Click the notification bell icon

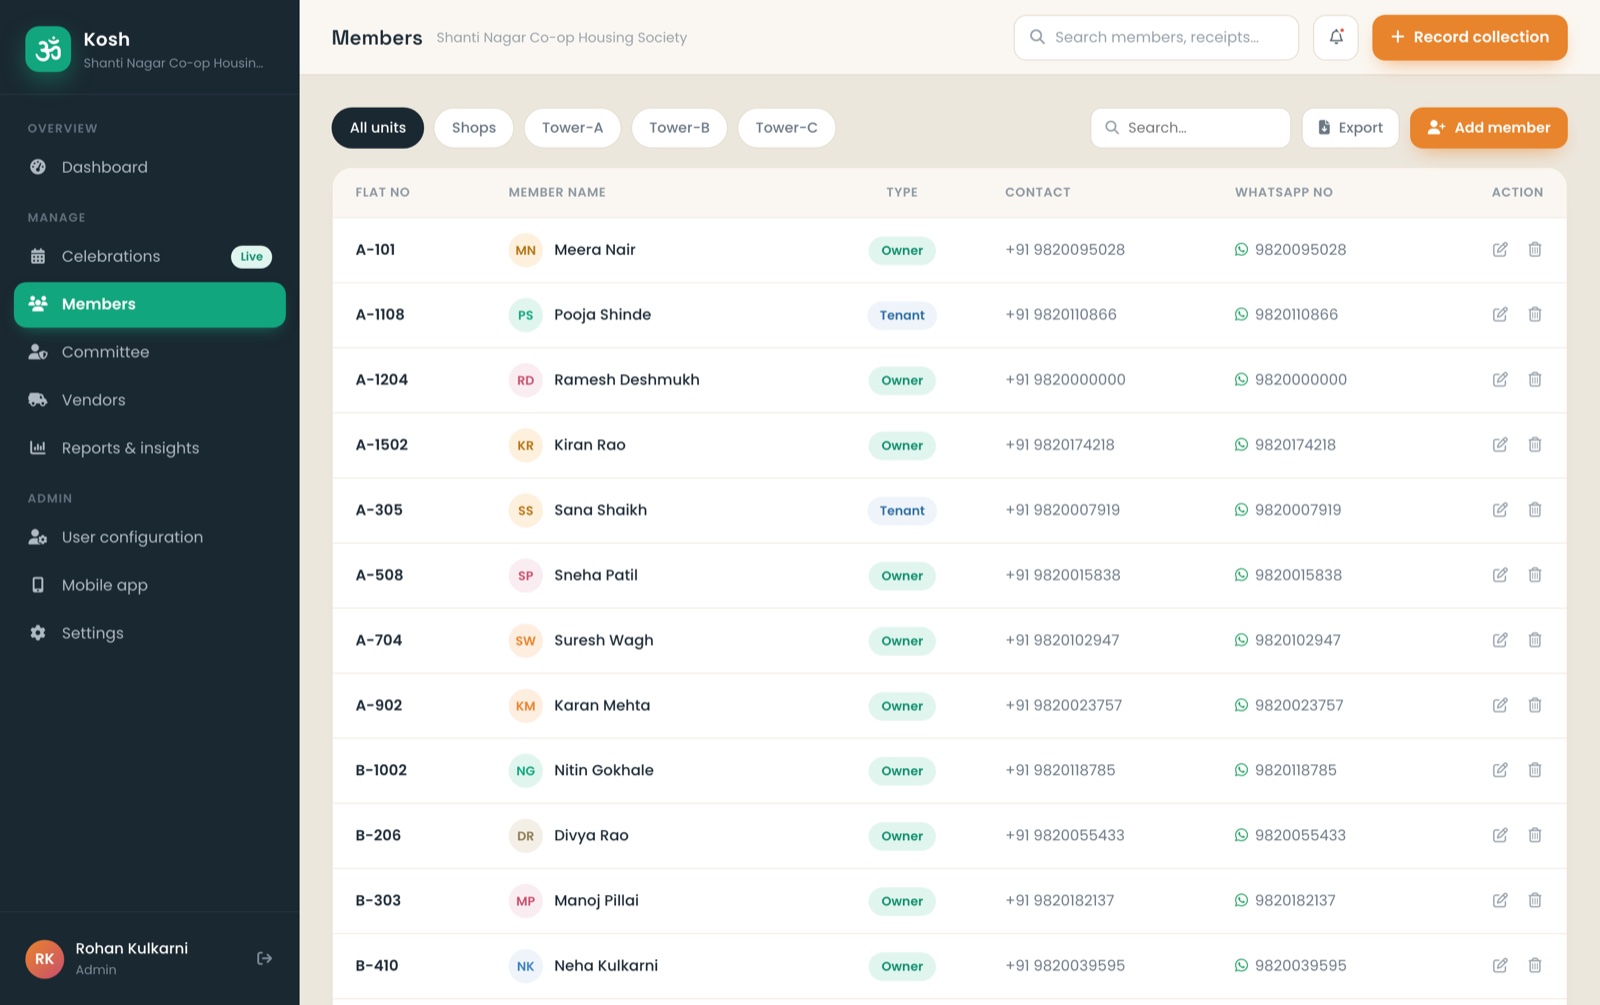tap(1336, 37)
